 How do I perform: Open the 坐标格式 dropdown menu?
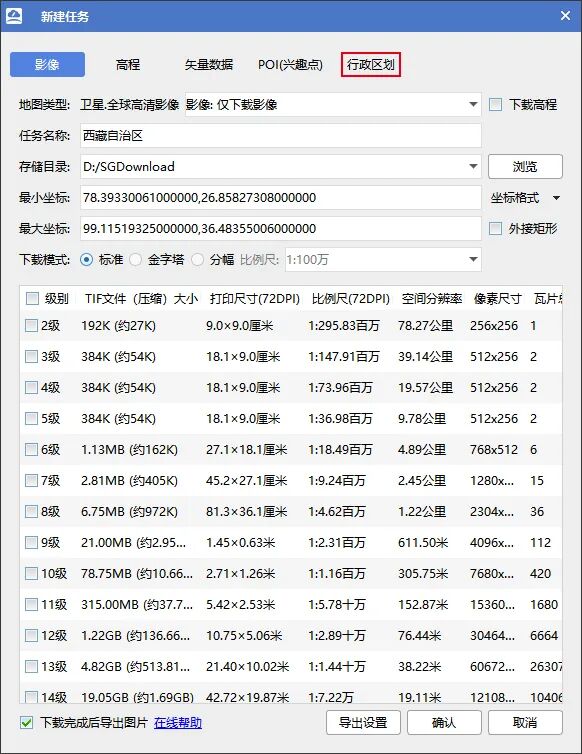525,198
